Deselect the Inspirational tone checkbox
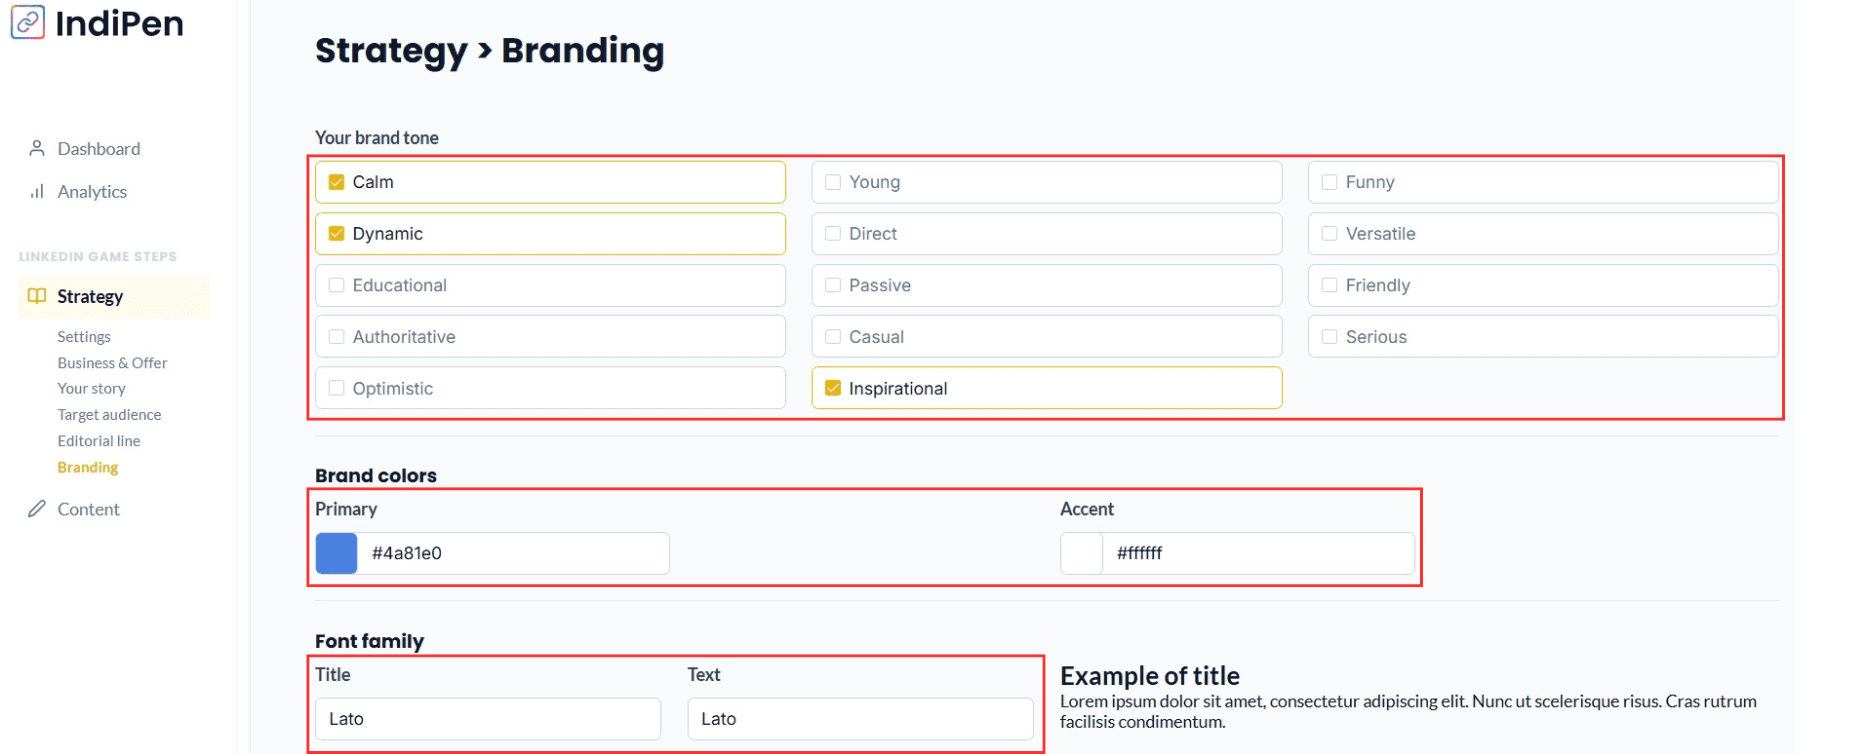Screen dimensions: 1870x754 (833, 388)
